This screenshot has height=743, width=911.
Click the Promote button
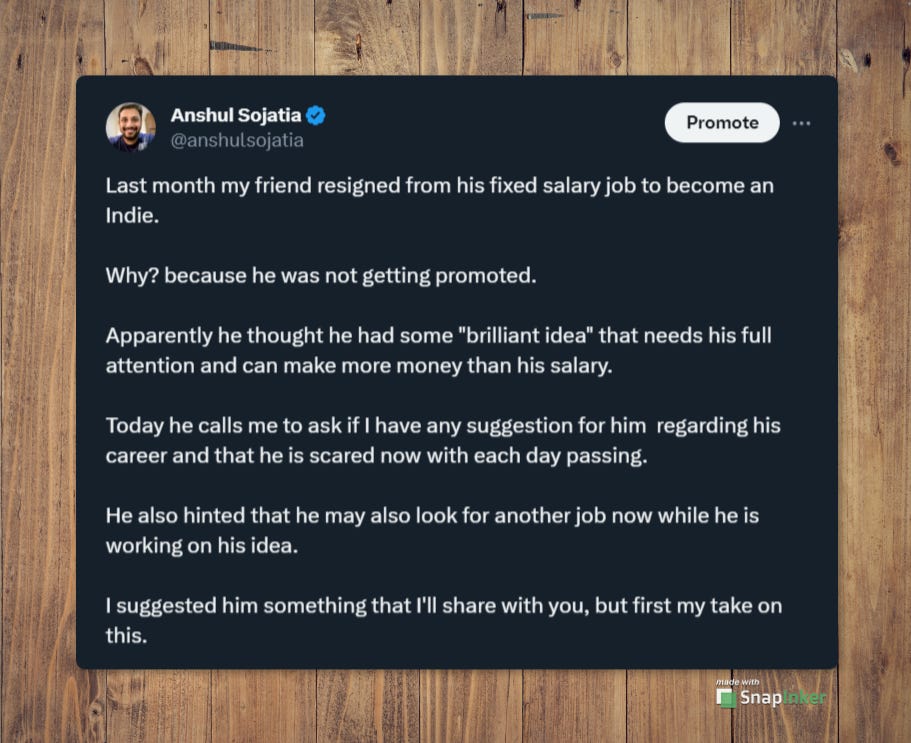722,123
